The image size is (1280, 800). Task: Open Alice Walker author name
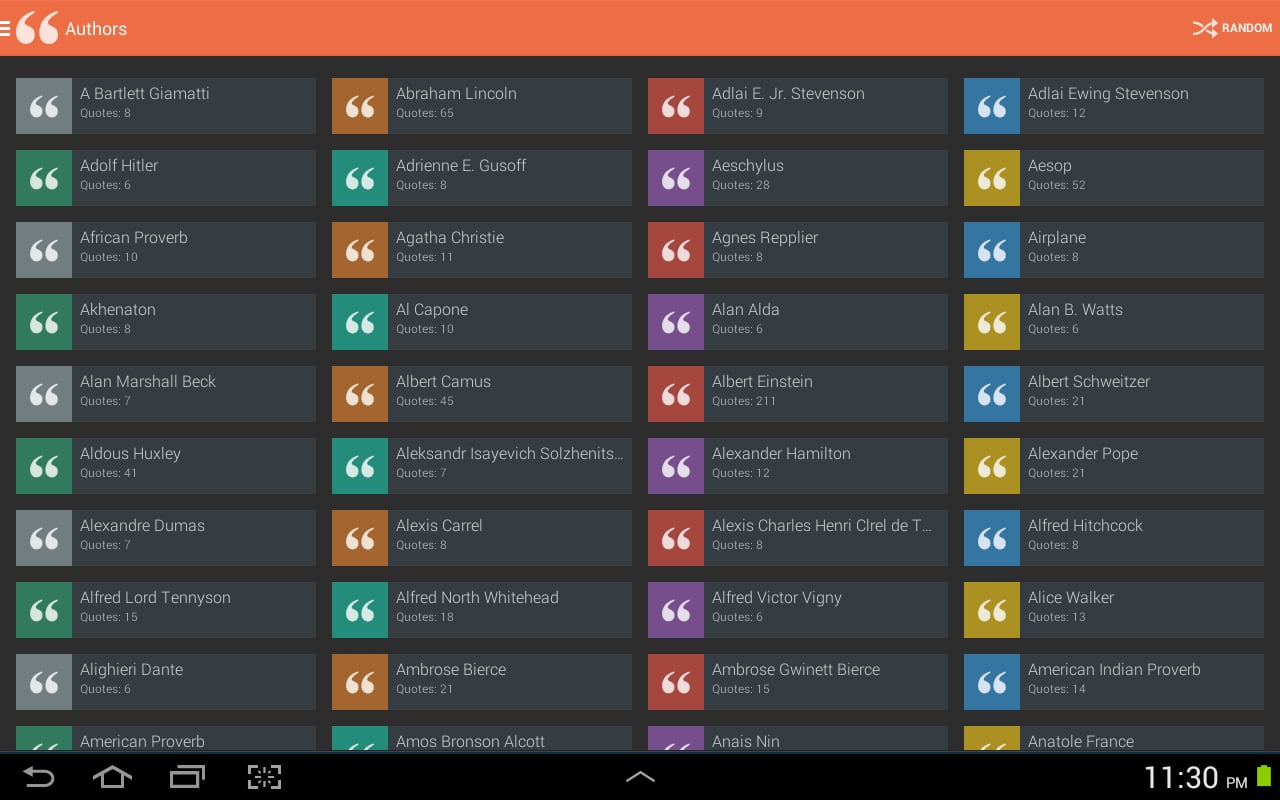pyautogui.click(x=1071, y=597)
